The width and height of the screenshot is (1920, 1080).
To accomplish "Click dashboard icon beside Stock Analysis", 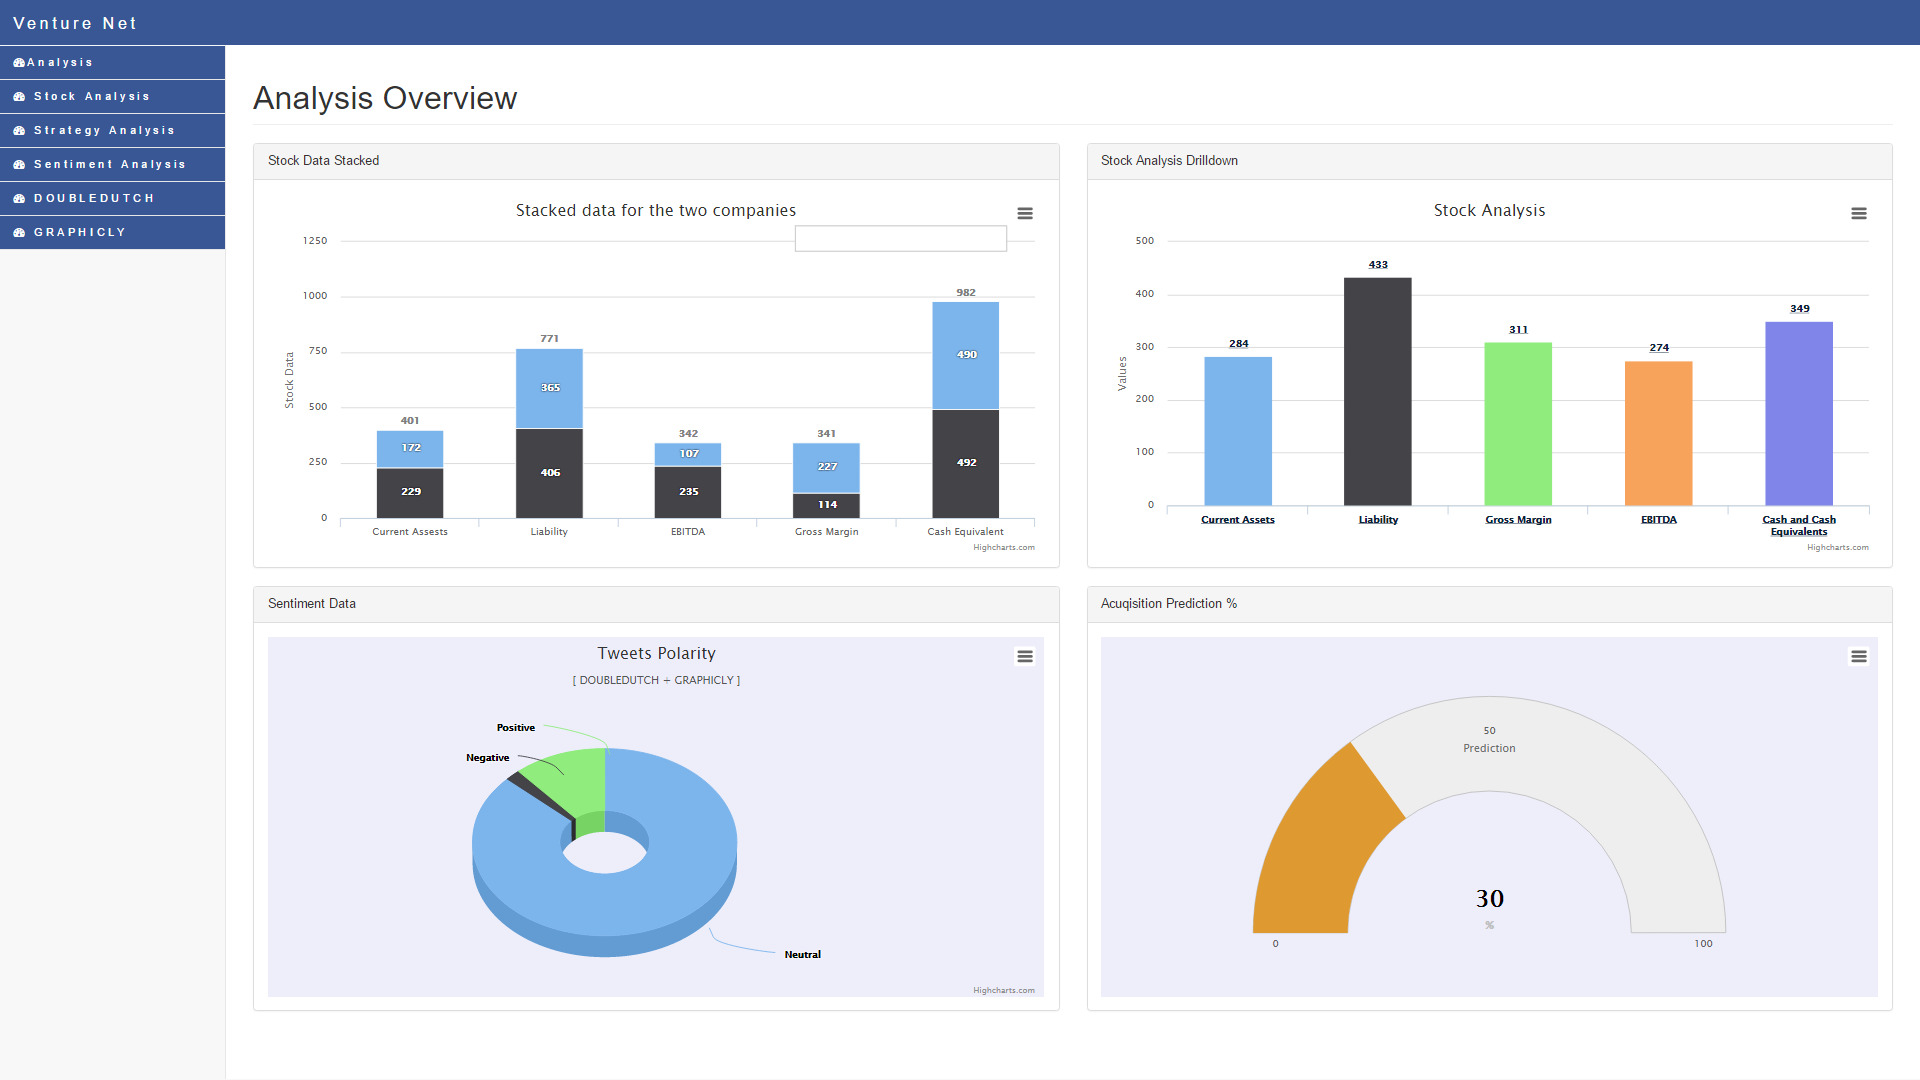I will click(19, 97).
